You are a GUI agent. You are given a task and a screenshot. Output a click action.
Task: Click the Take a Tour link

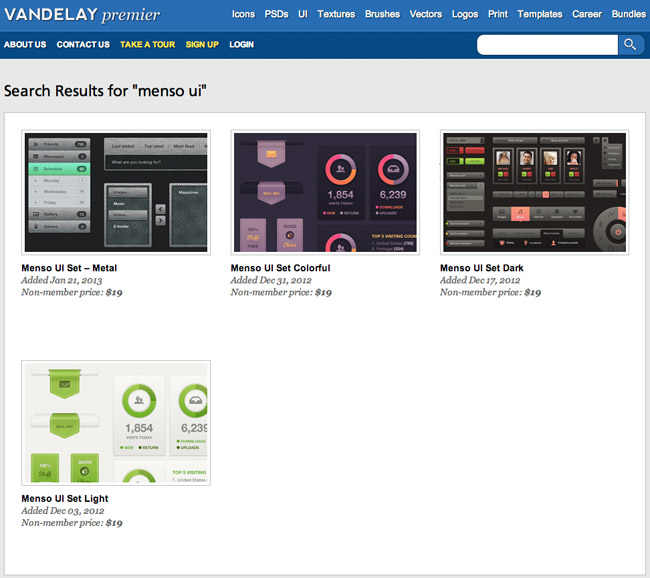pos(148,44)
